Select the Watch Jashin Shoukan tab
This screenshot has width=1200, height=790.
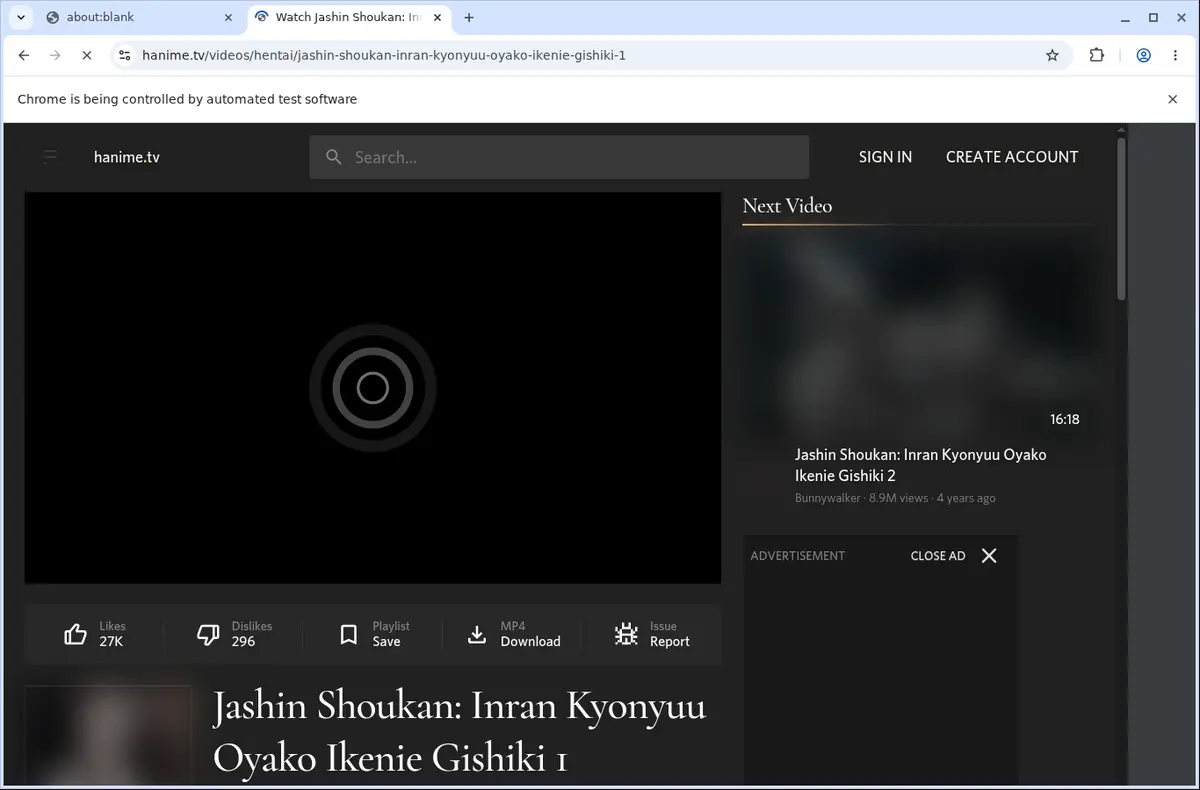pos(346,17)
